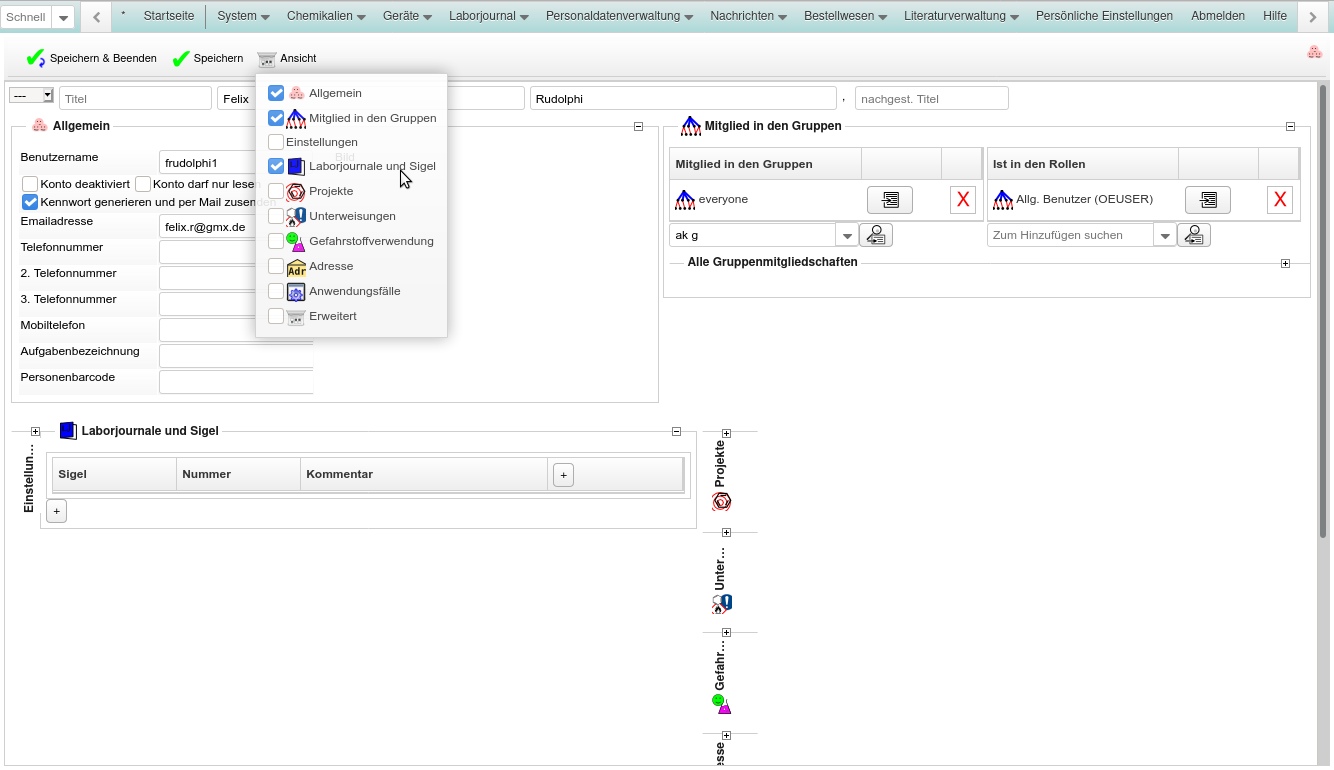This screenshot has width=1334, height=770.
Task: Open the salutation '---' dropdown
Action: (x=31, y=95)
